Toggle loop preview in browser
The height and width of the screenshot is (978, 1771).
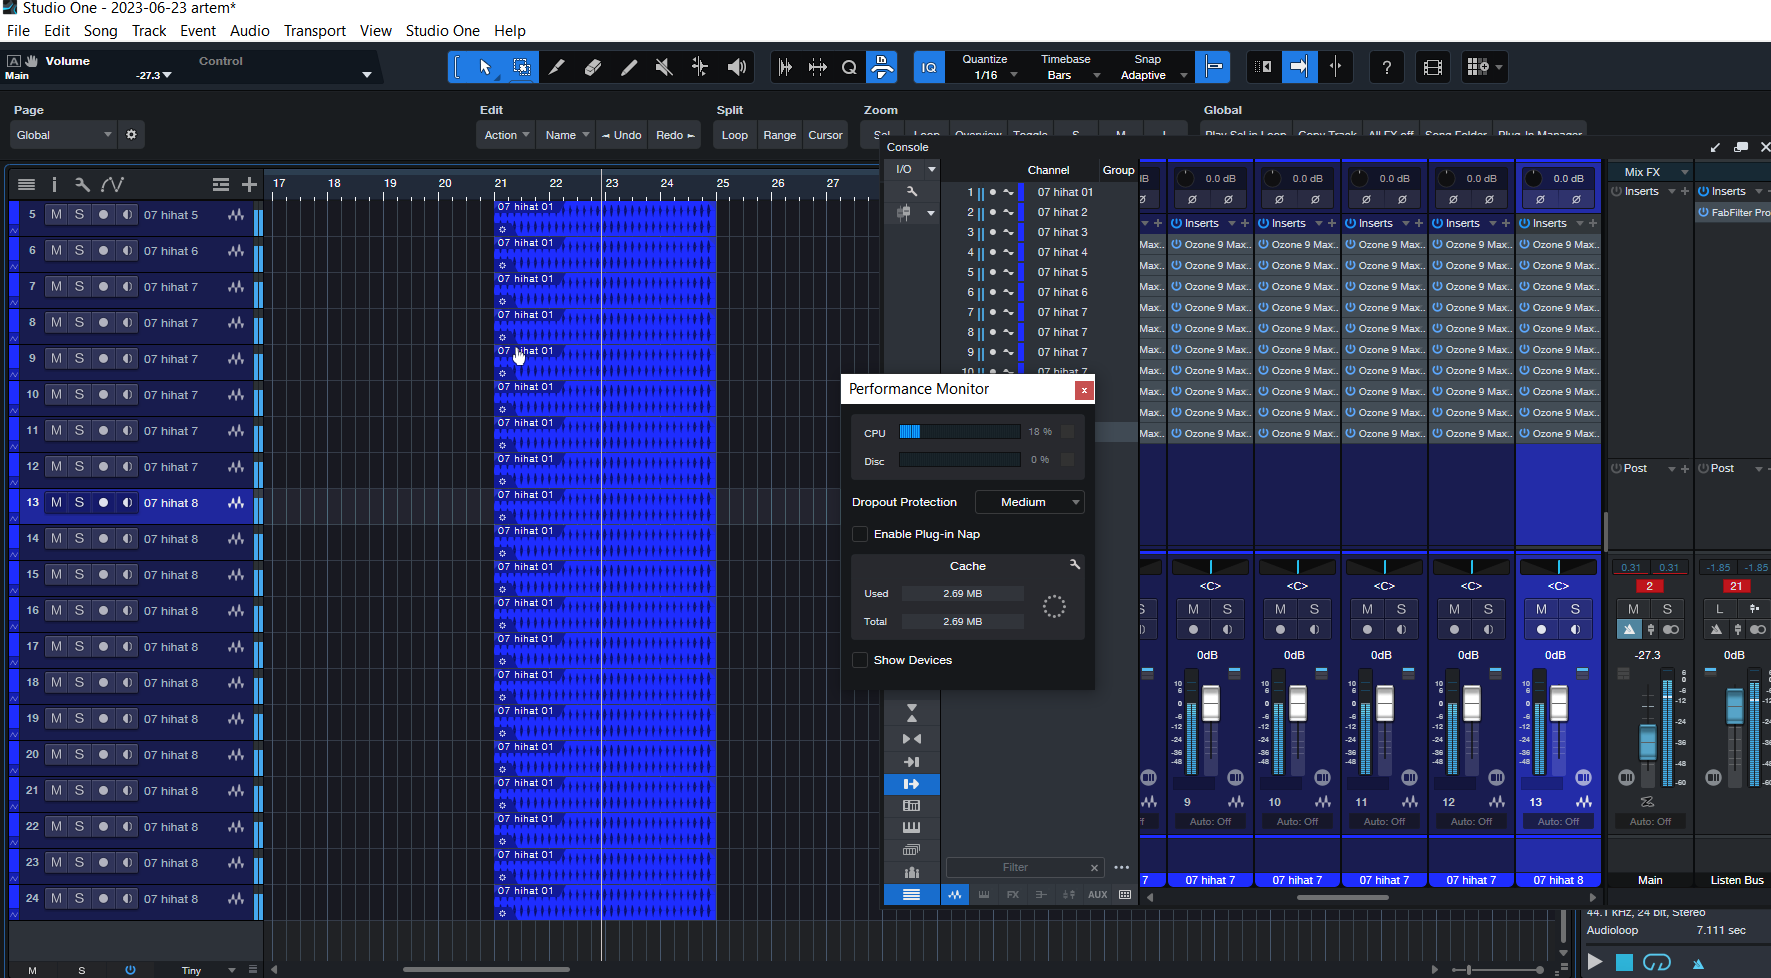coord(1657,962)
